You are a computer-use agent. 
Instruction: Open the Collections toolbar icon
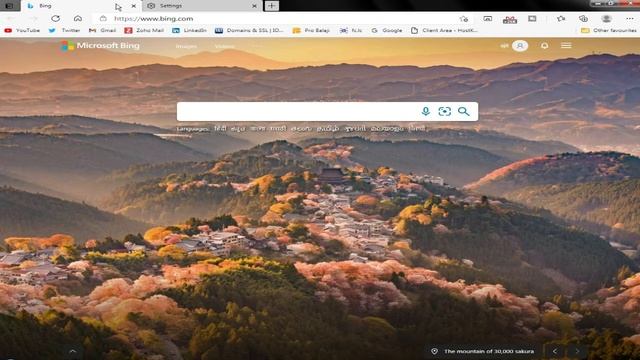[584, 19]
